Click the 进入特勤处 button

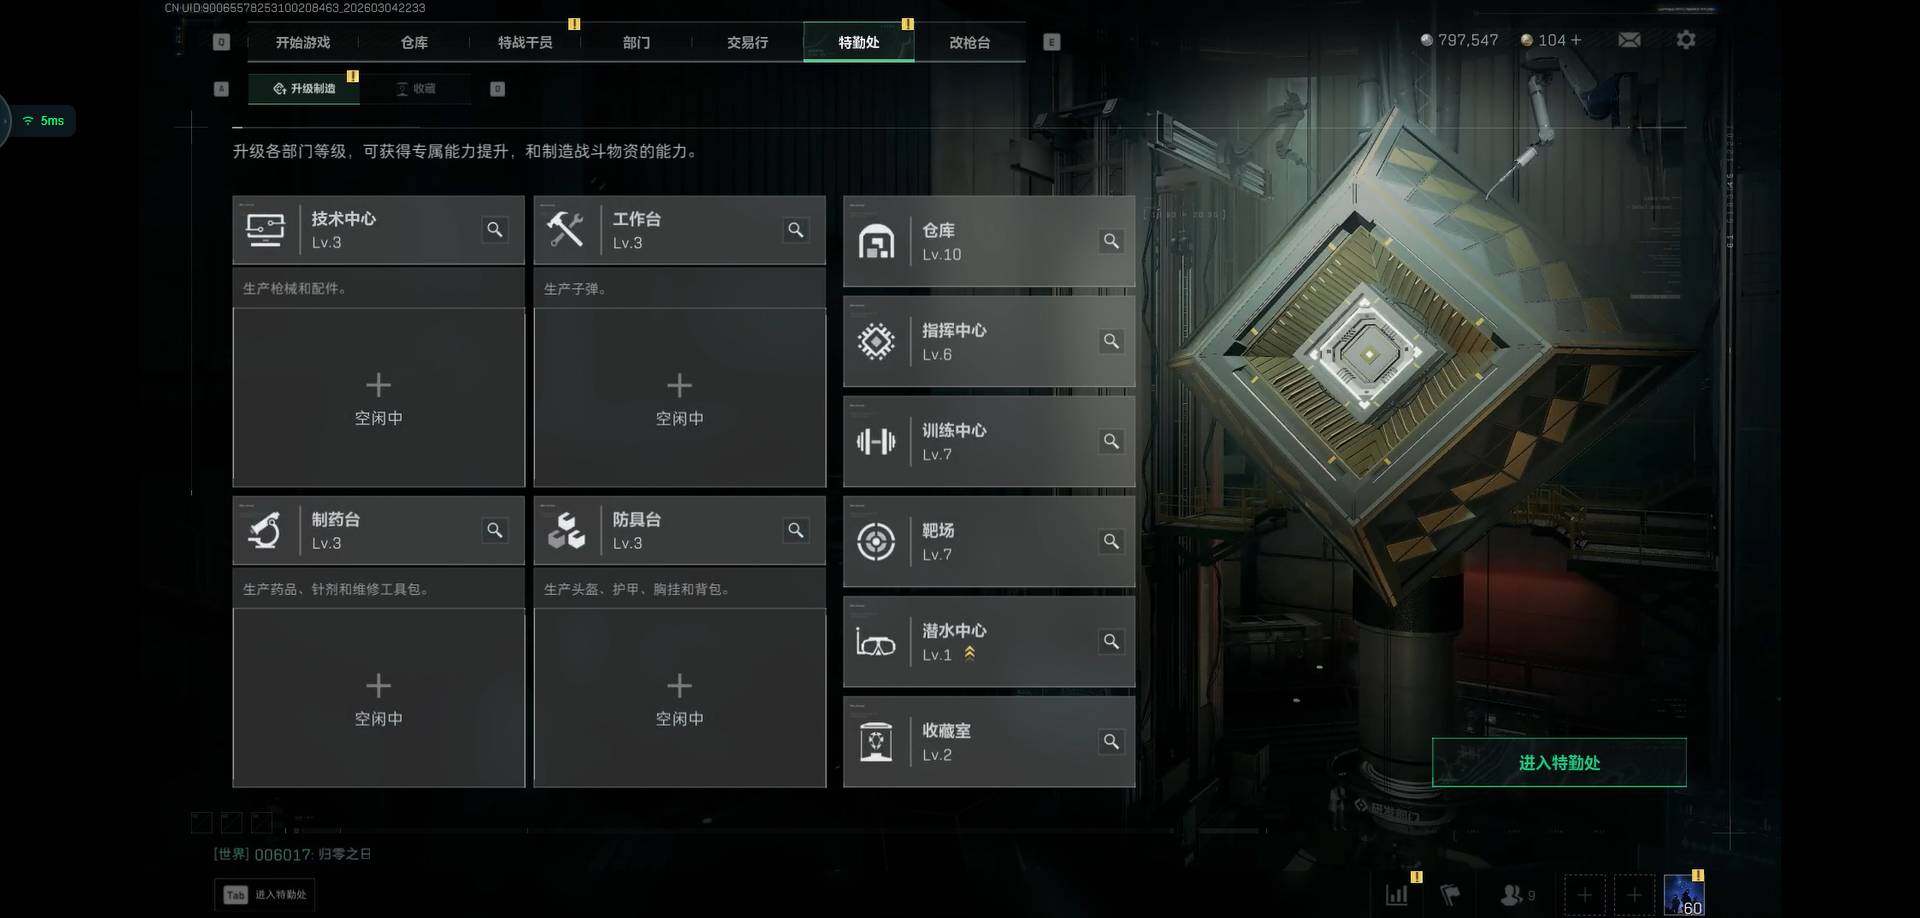tap(1559, 762)
